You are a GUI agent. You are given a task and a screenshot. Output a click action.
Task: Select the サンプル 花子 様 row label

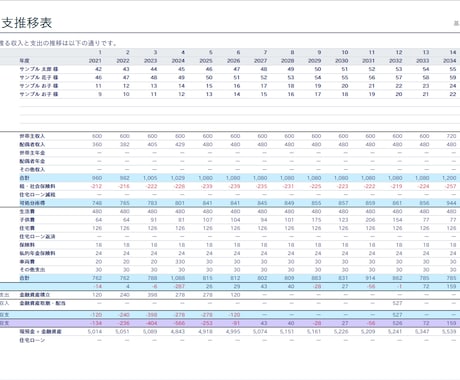tap(39, 77)
